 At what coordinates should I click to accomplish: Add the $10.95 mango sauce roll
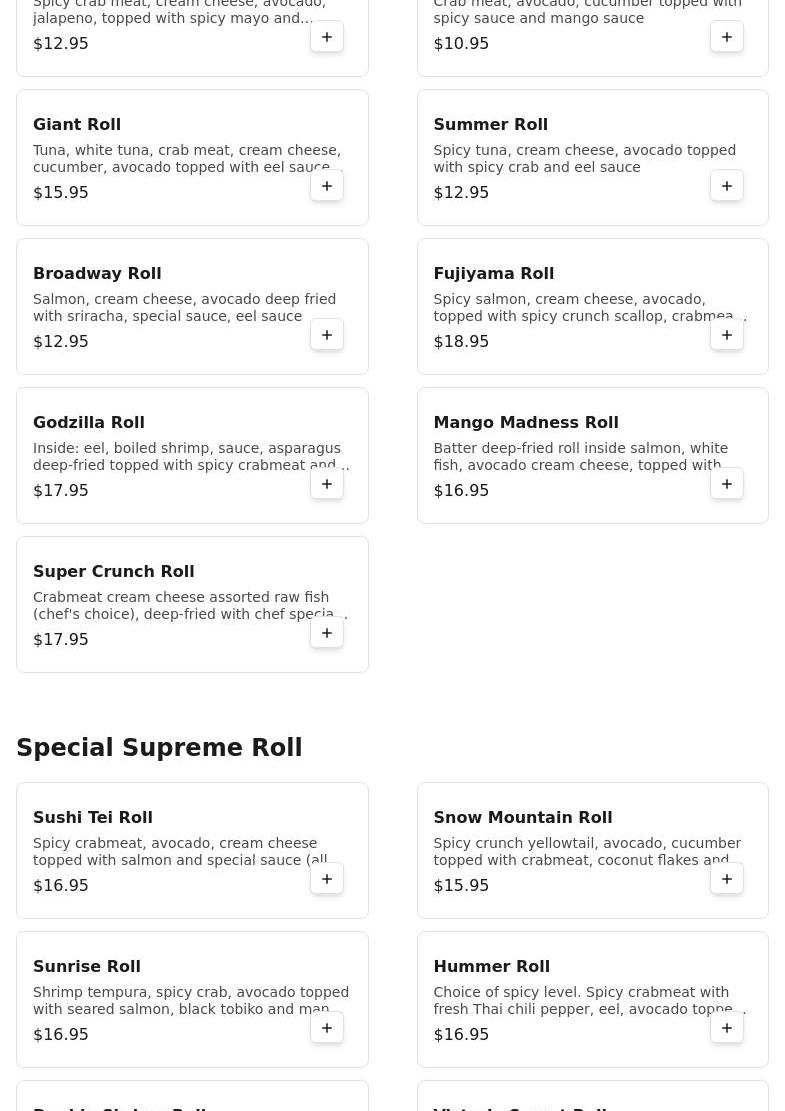click(727, 37)
